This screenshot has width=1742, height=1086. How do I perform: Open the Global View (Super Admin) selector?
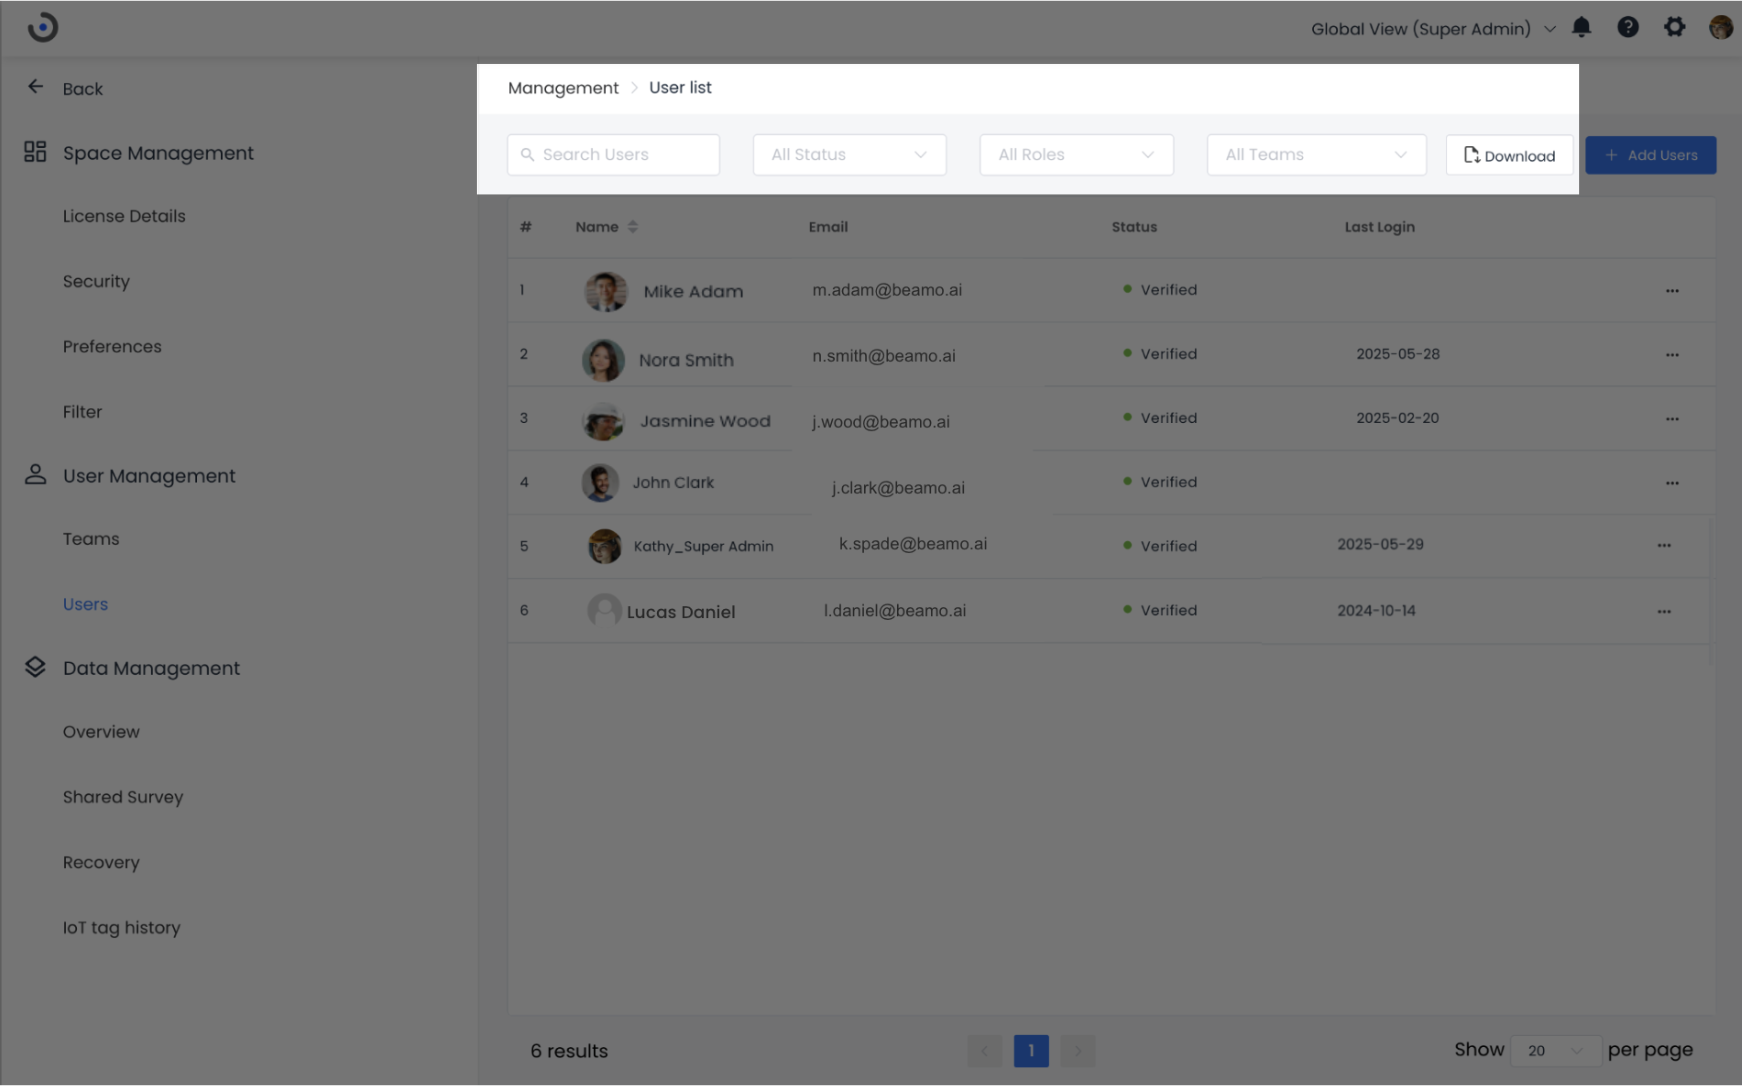1433,29
